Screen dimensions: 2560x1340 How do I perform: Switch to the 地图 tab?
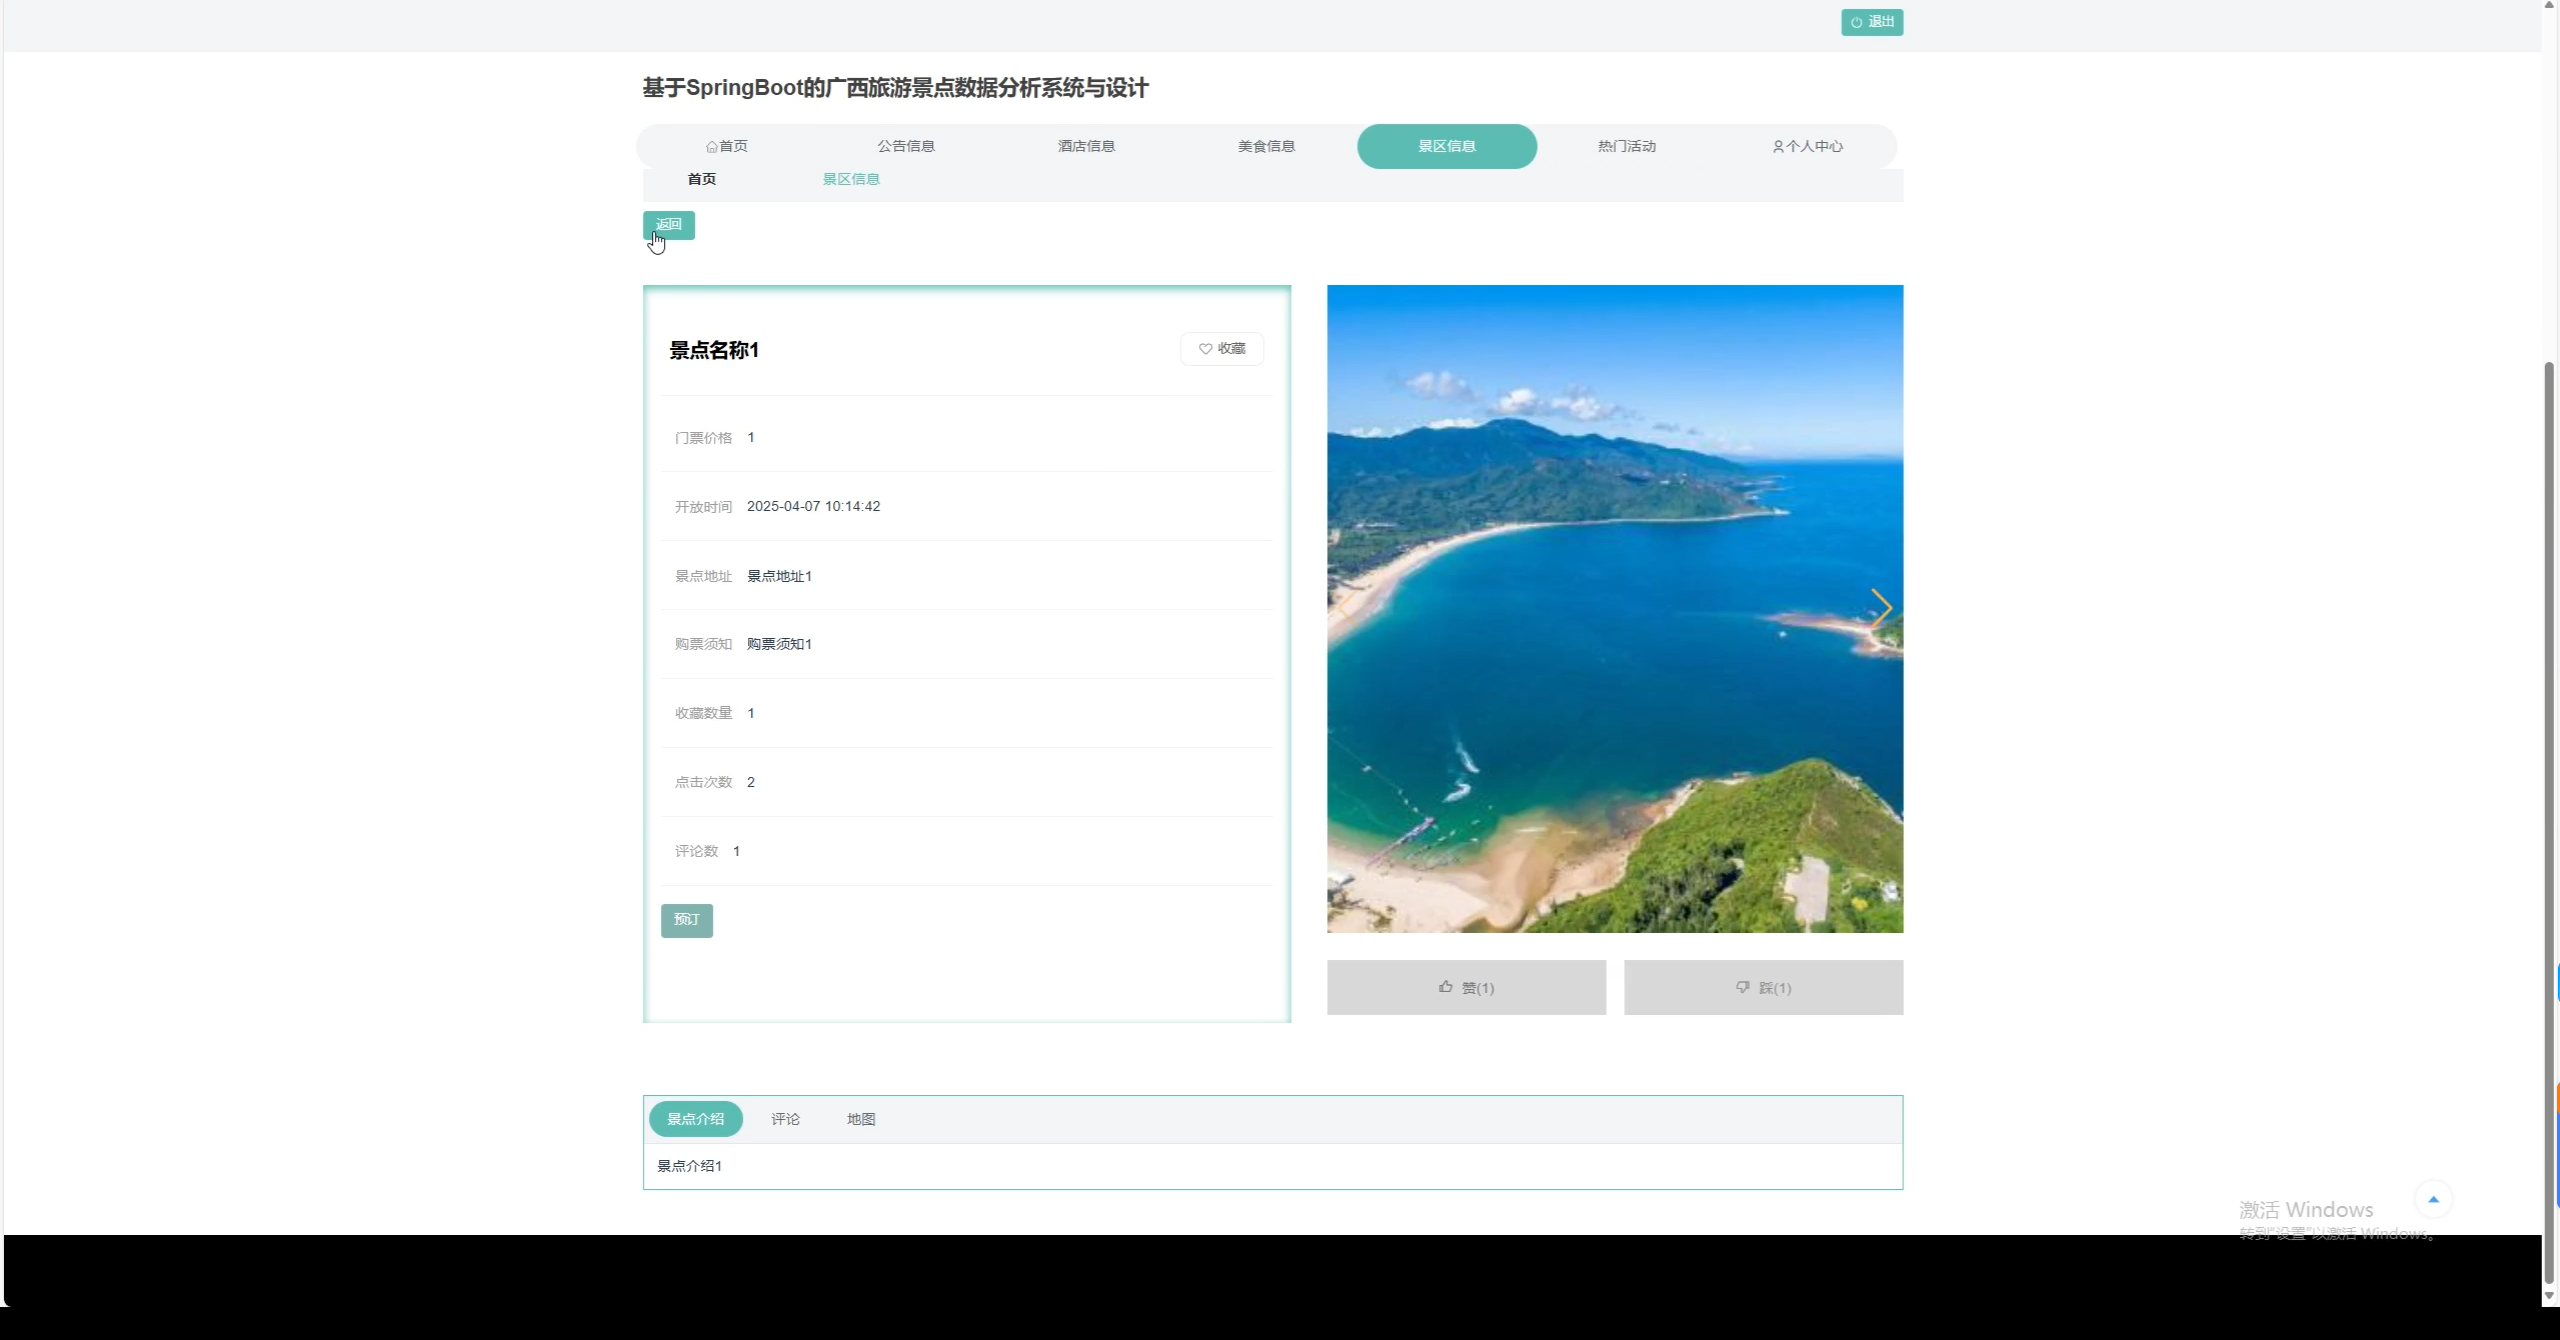click(861, 1119)
